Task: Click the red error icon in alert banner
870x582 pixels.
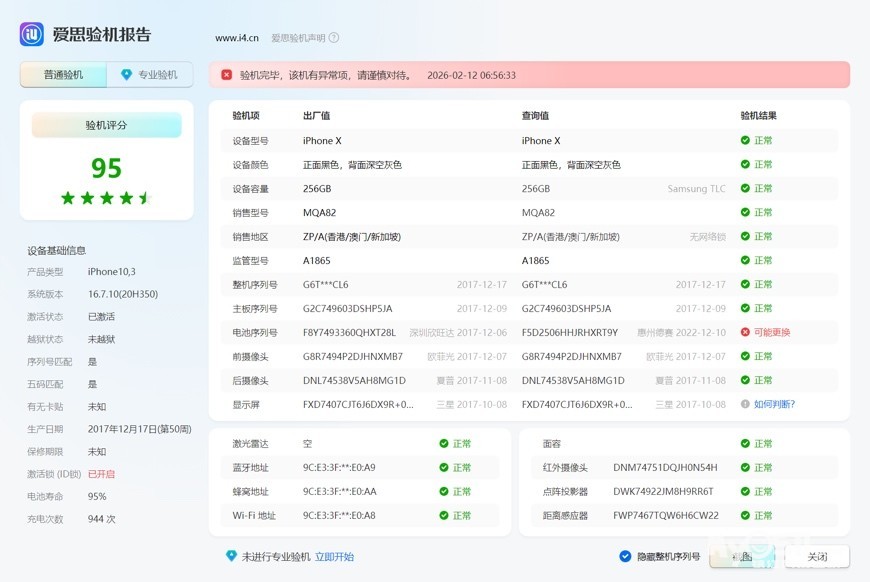Action: click(x=226, y=75)
